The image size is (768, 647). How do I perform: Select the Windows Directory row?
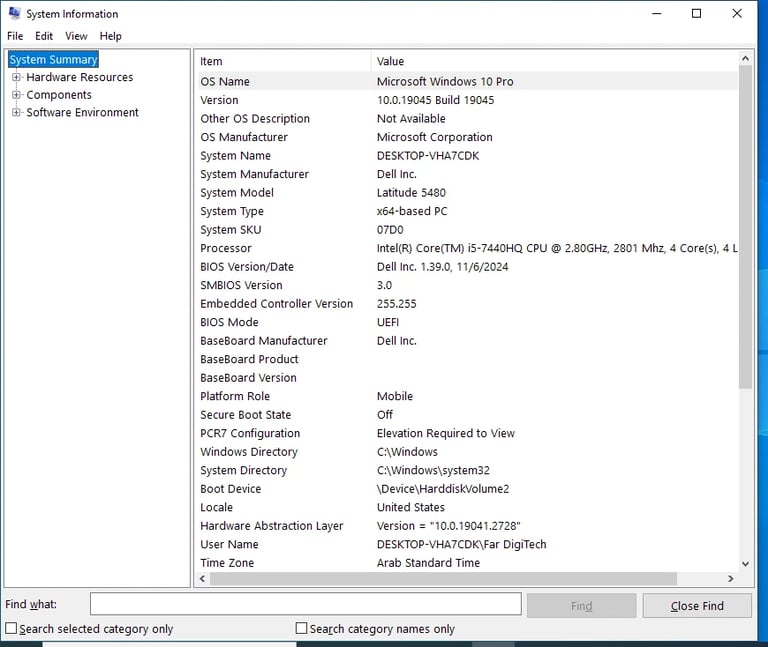(x=467, y=452)
